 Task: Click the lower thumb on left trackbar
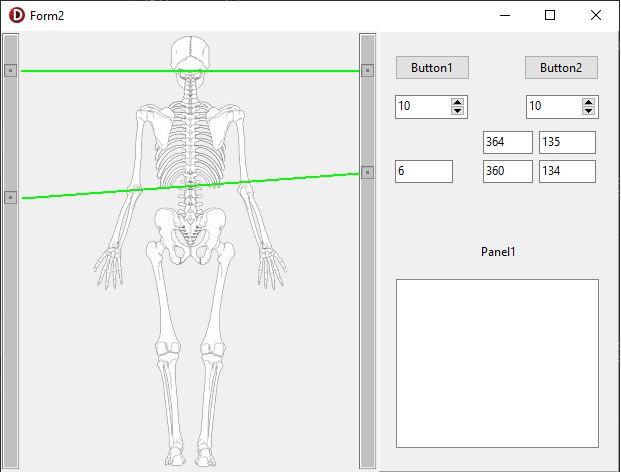click(11, 197)
